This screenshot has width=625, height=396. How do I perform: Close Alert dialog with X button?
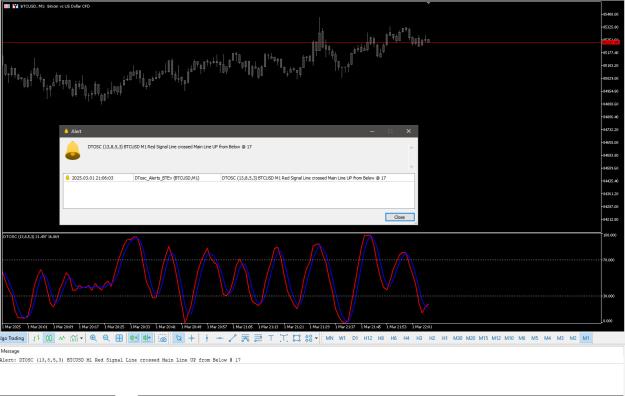pyautogui.click(x=408, y=131)
